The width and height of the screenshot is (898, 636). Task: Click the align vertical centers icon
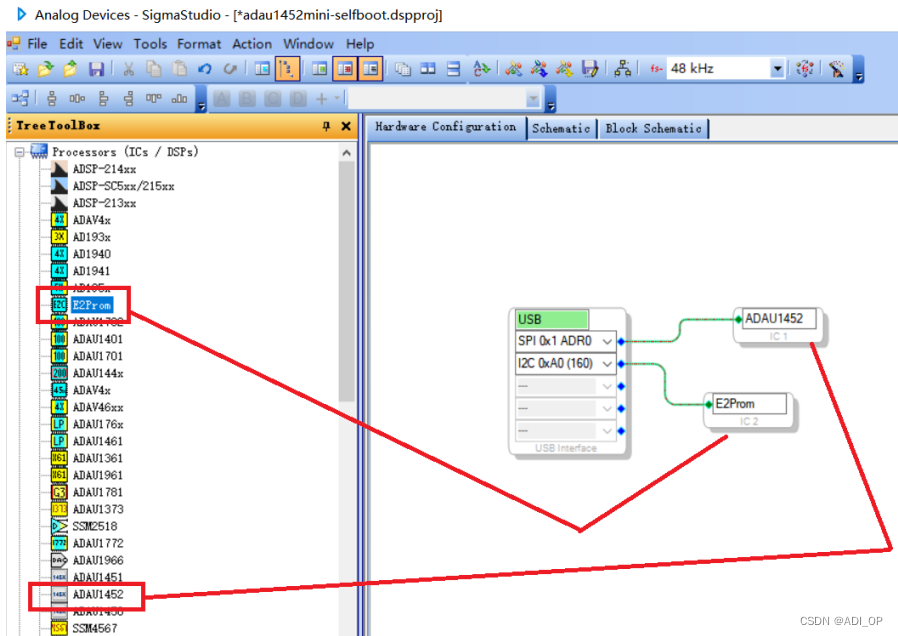52,99
